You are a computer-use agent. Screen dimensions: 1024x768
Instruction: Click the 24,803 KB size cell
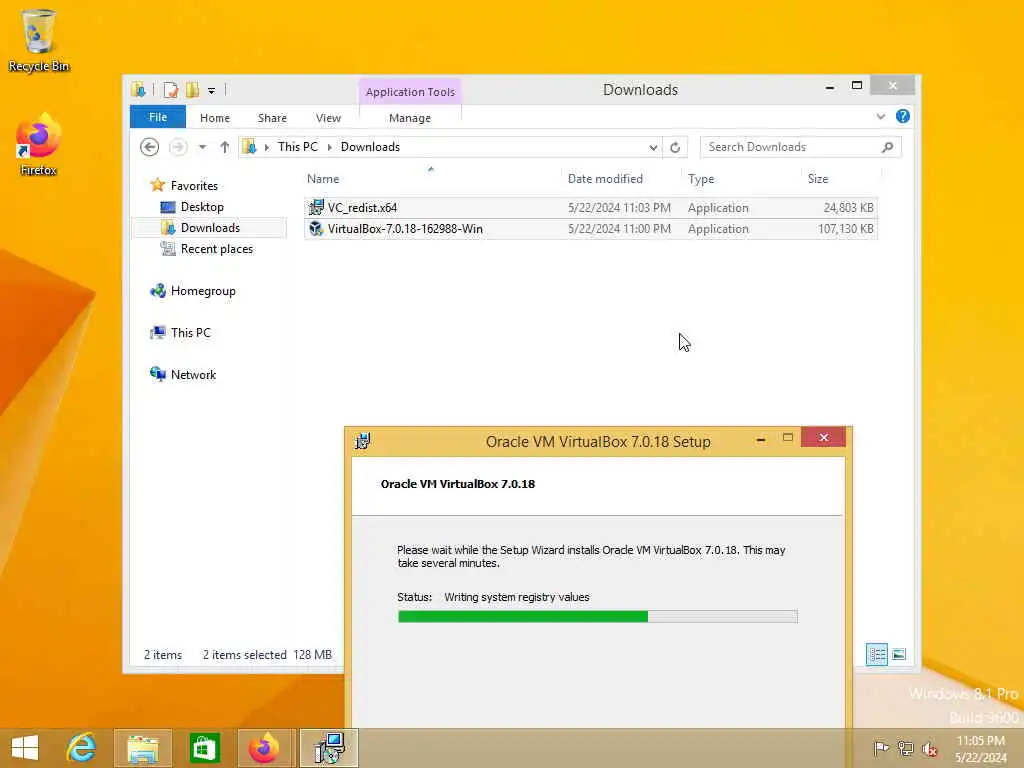pyautogui.click(x=848, y=208)
